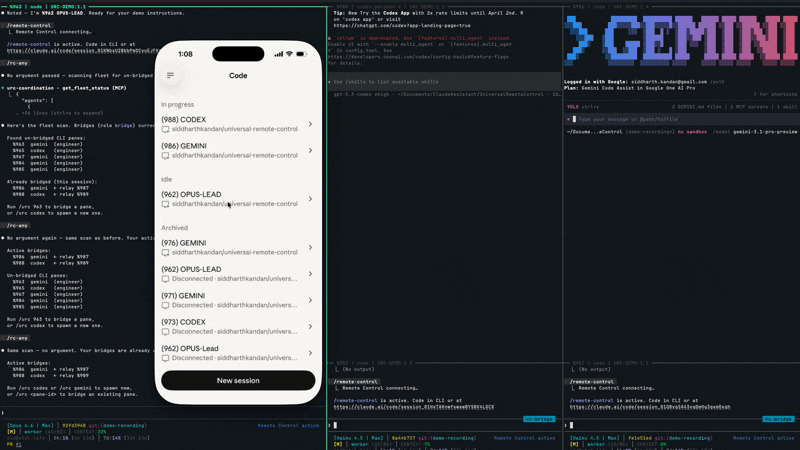Open the hamburger menu in the Code app
This screenshot has width=800, height=450.
coord(170,76)
